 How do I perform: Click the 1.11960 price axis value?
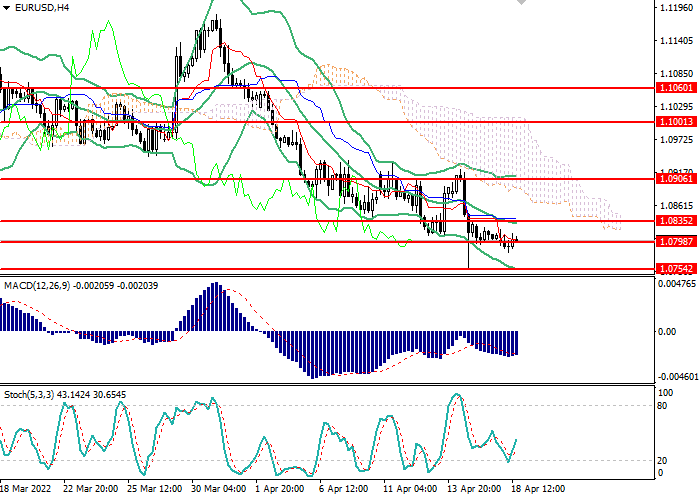(676, 8)
